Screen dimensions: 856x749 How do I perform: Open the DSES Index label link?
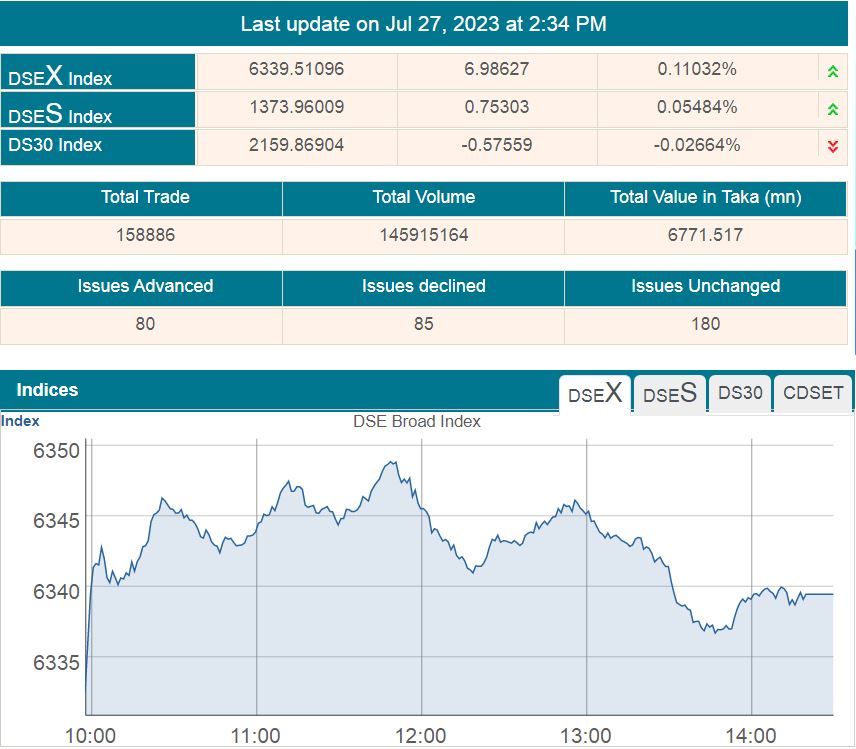coord(60,114)
